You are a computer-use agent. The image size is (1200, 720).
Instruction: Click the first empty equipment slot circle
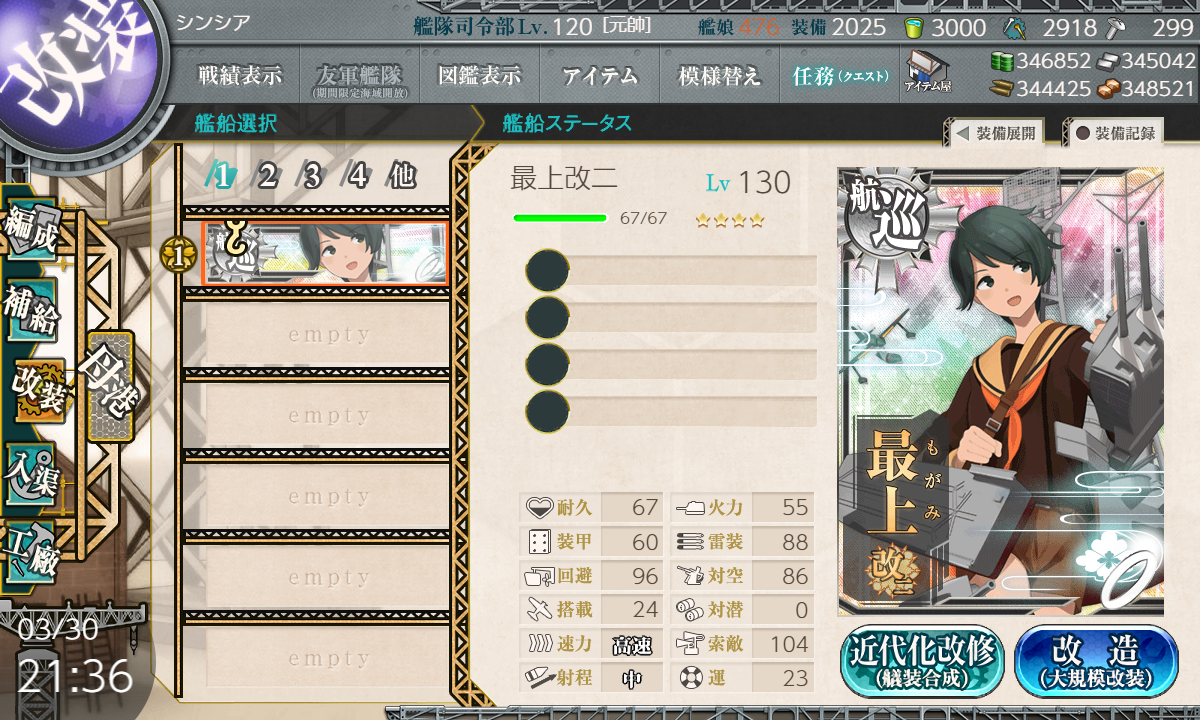click(x=547, y=270)
